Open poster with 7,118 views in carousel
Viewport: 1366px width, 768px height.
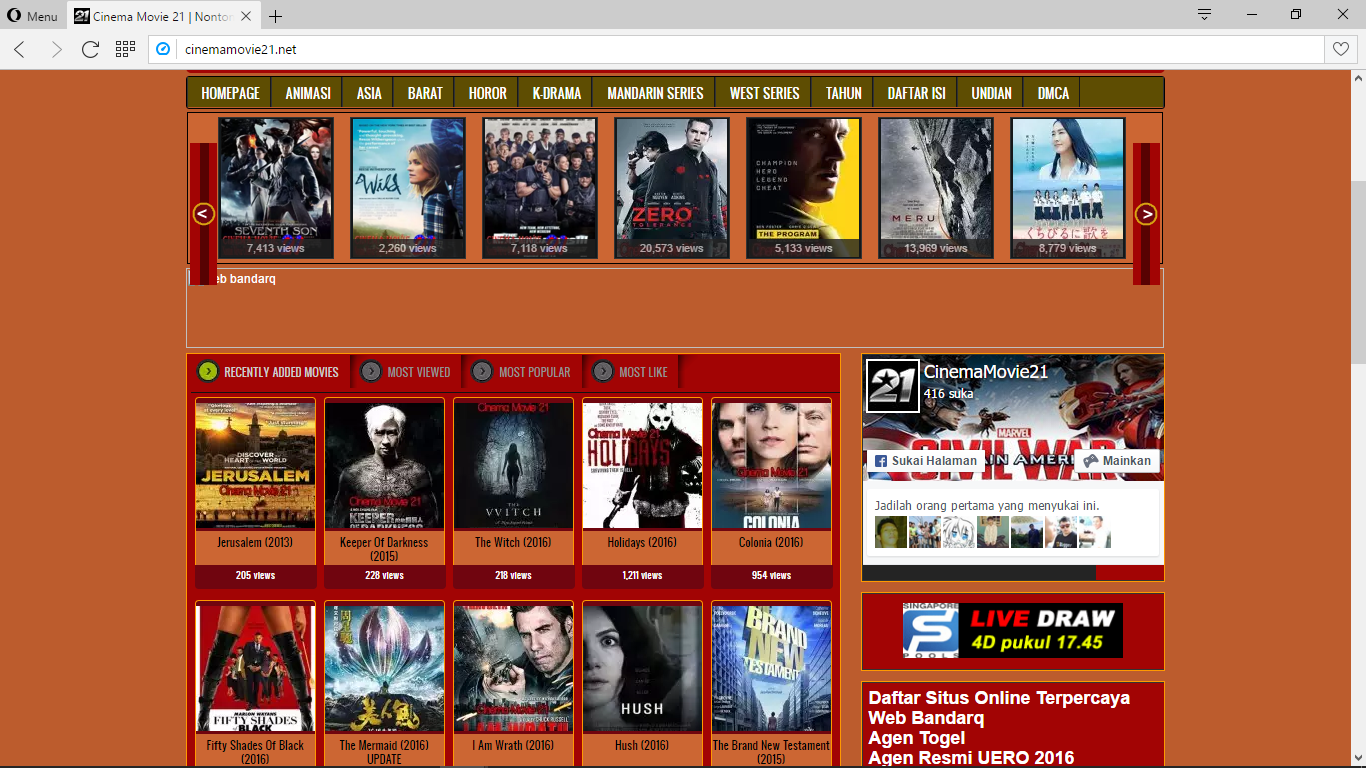540,188
